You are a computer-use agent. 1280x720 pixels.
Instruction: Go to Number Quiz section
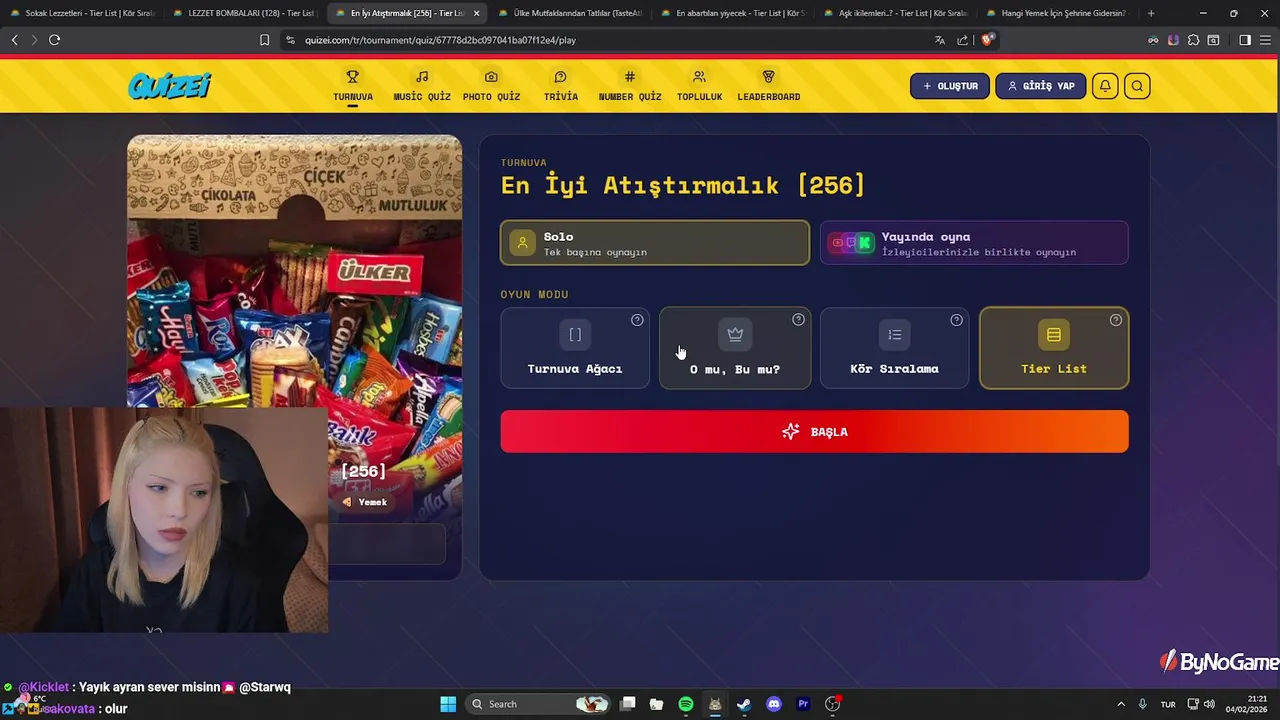(630, 86)
